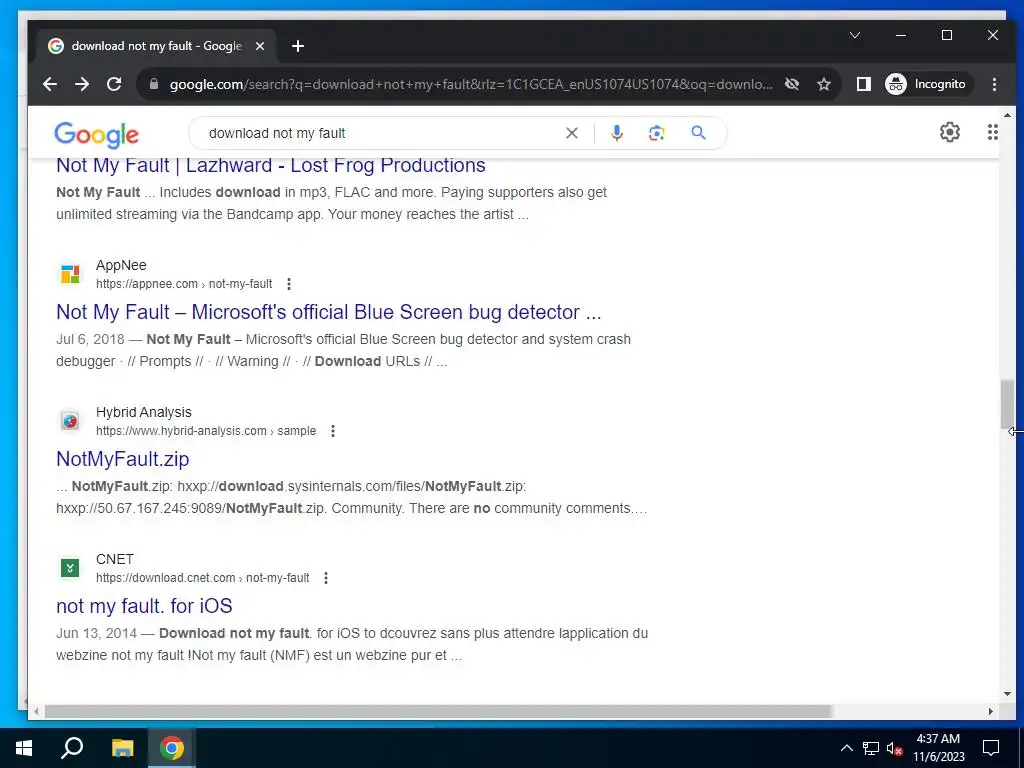This screenshot has width=1024, height=768.
Task: Close the 'download not my fault' tab
Action: click(x=260, y=46)
